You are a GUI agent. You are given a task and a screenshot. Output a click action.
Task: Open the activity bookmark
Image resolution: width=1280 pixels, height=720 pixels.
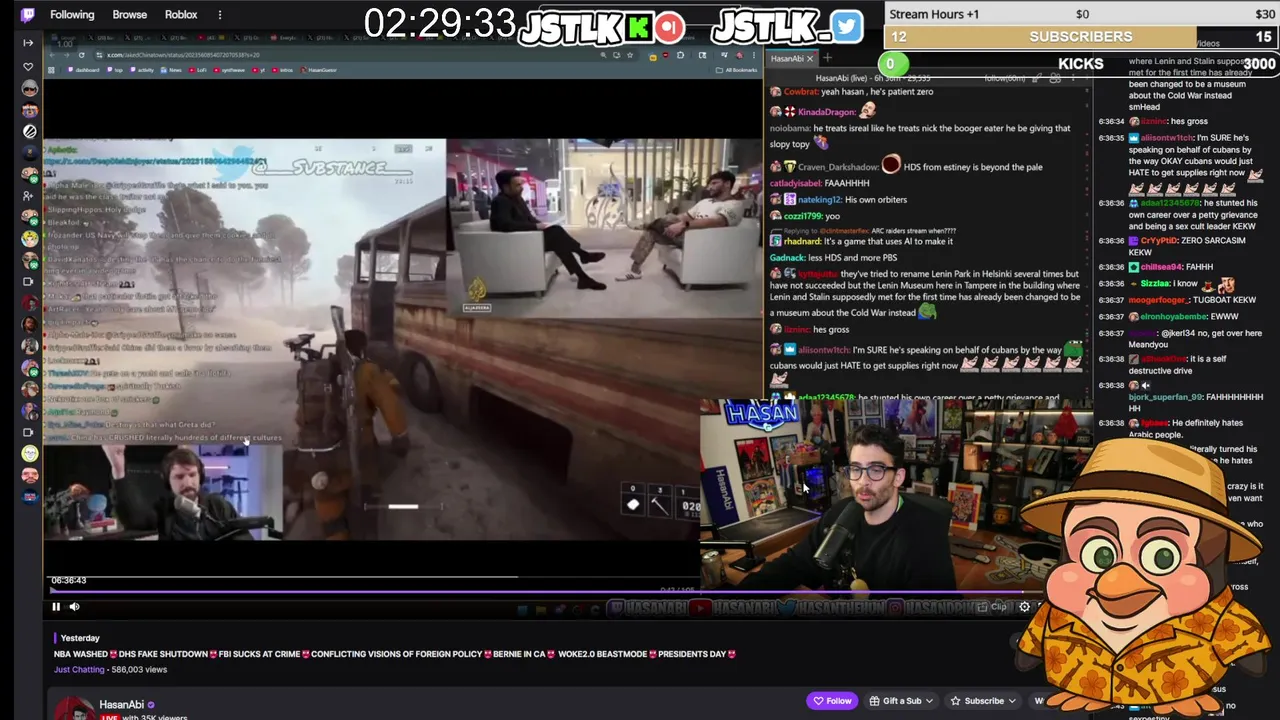point(143,70)
